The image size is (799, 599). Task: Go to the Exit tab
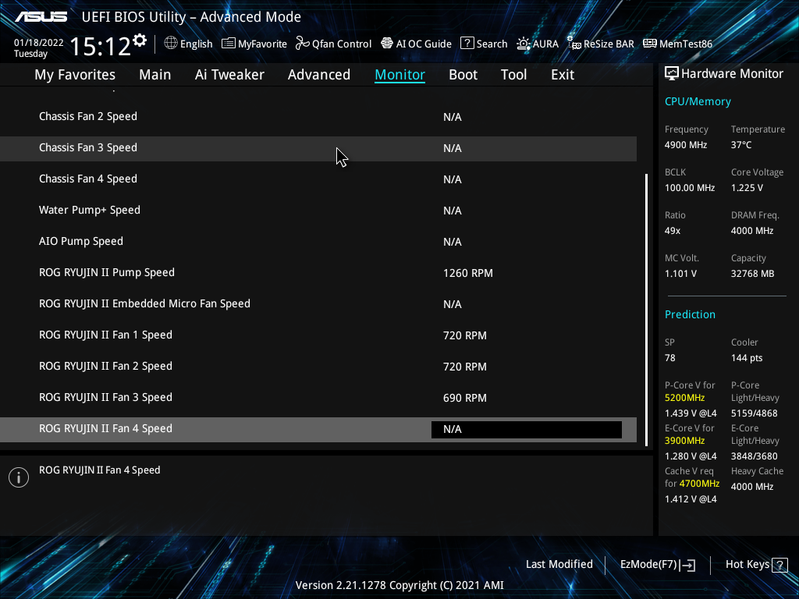coord(563,75)
